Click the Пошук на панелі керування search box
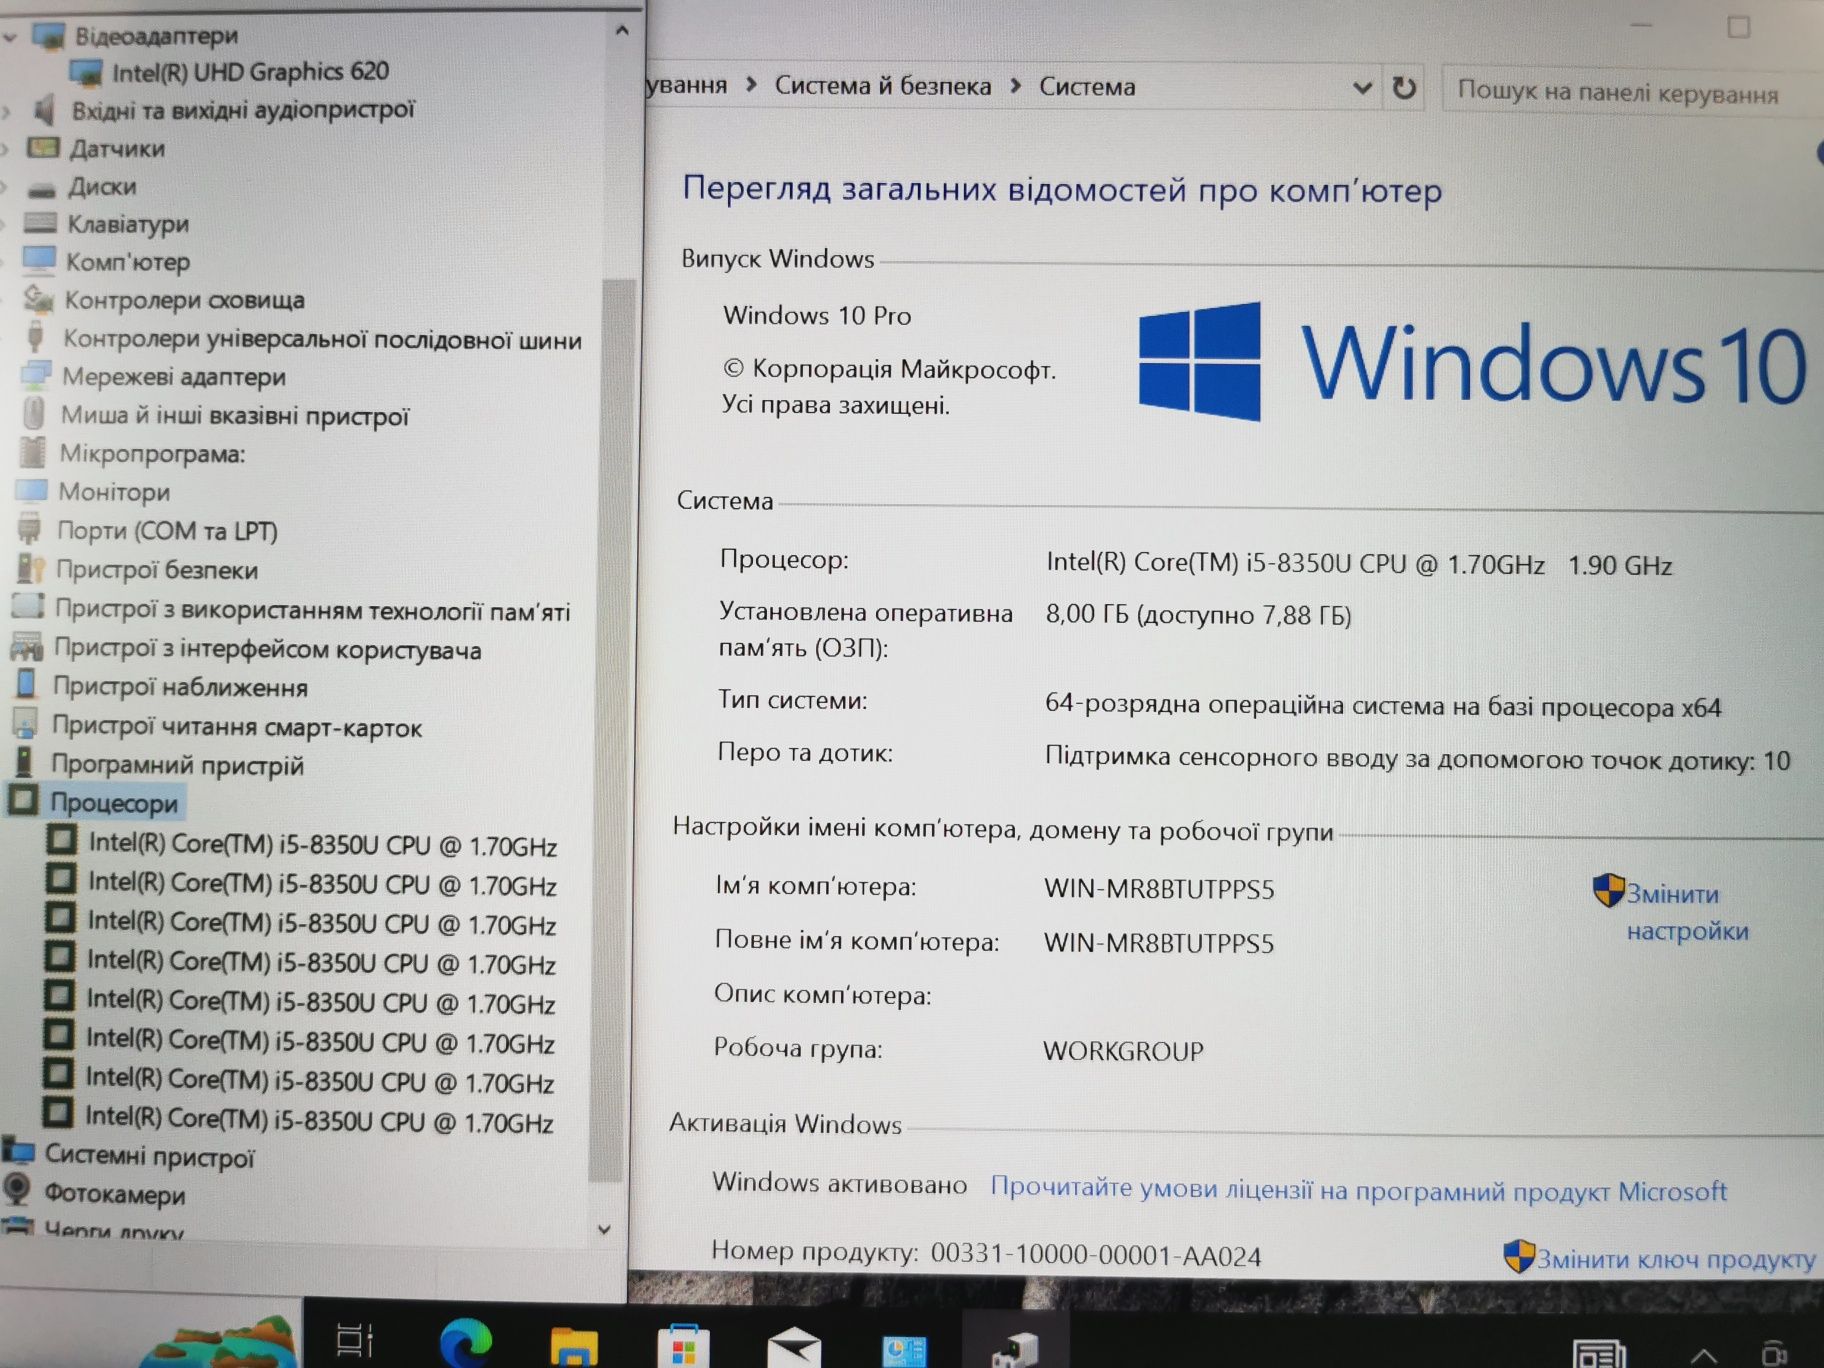 (x=1632, y=93)
